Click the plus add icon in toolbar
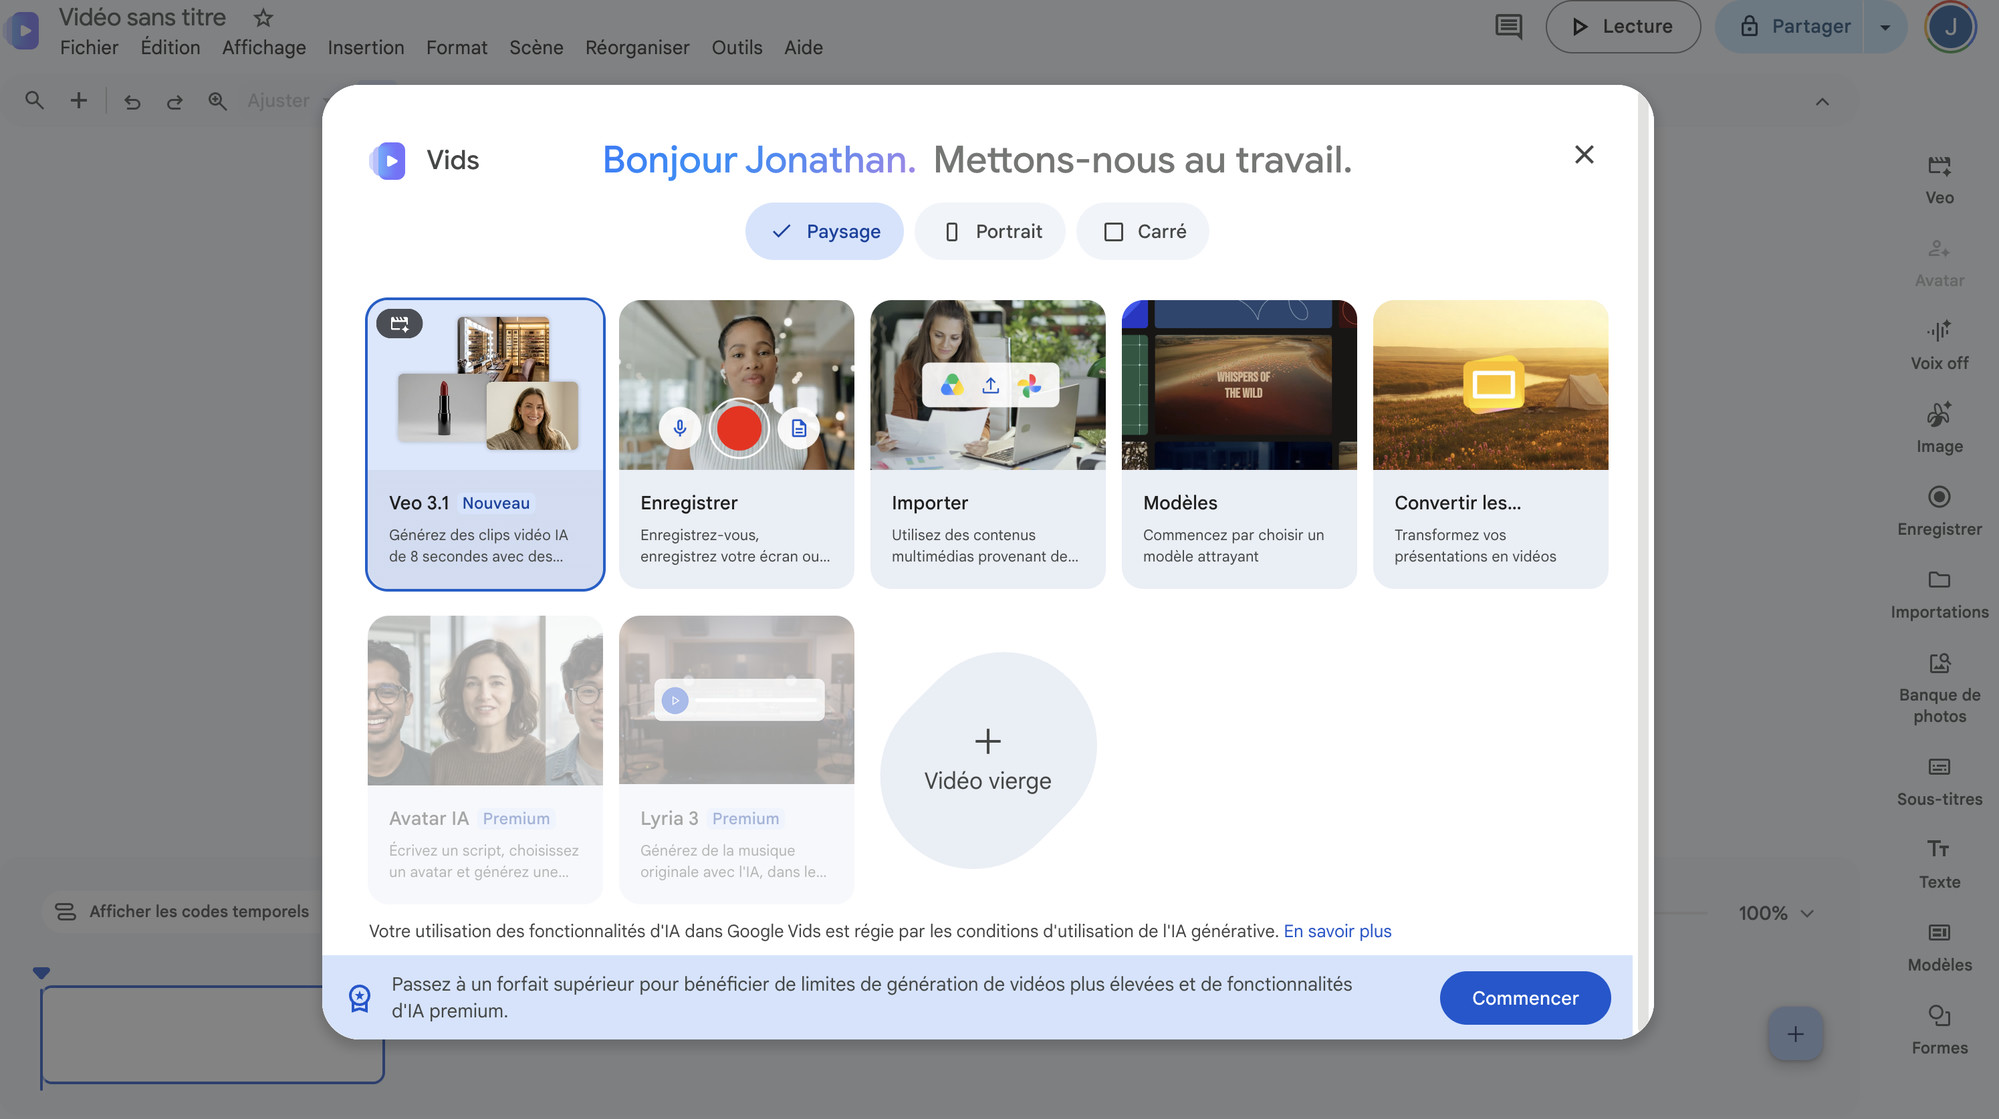 pos(78,100)
